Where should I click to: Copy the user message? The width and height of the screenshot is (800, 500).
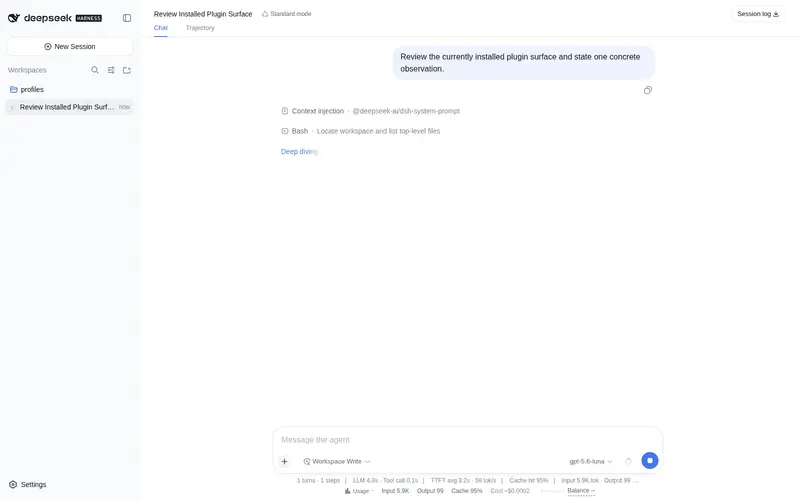[x=647, y=90]
